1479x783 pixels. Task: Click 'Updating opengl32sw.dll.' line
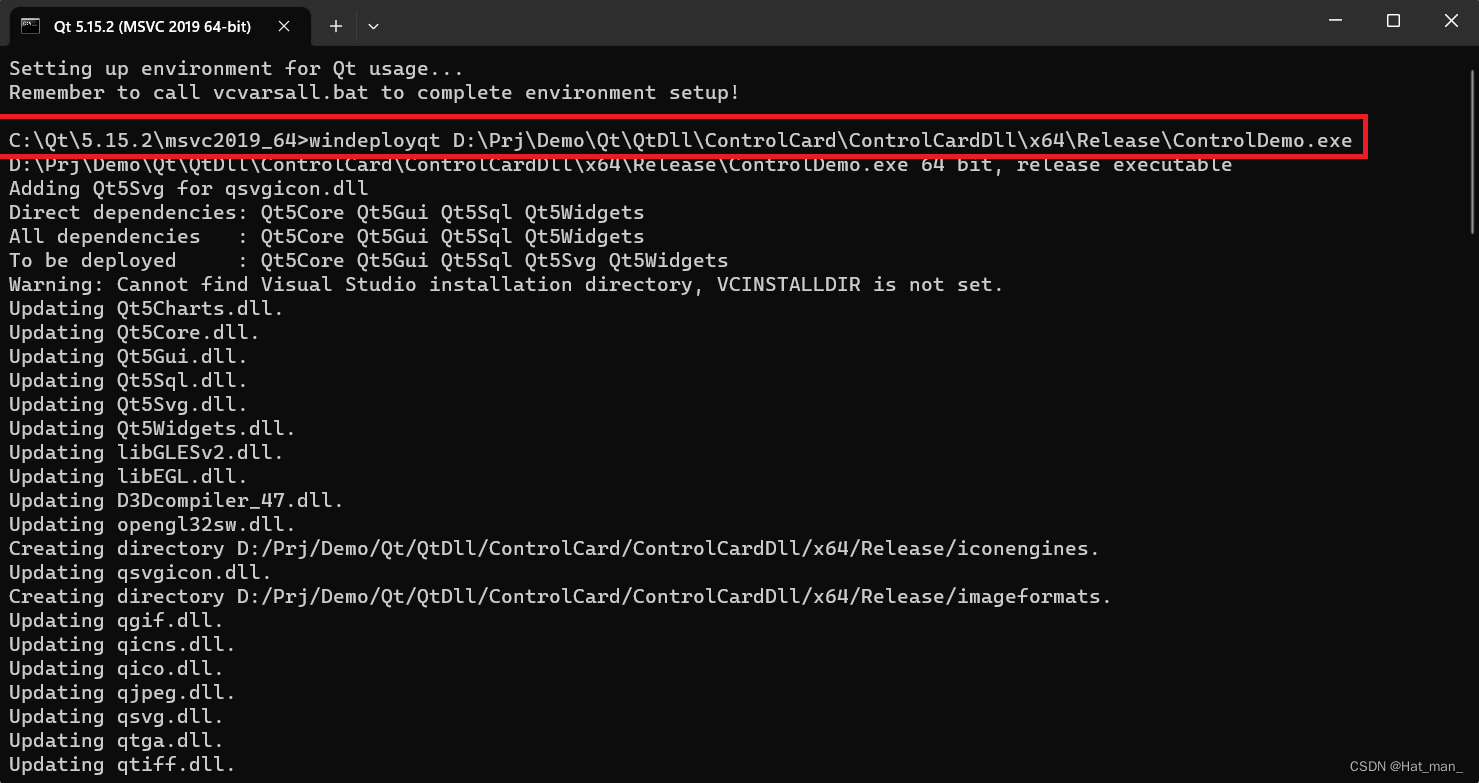click(153, 525)
